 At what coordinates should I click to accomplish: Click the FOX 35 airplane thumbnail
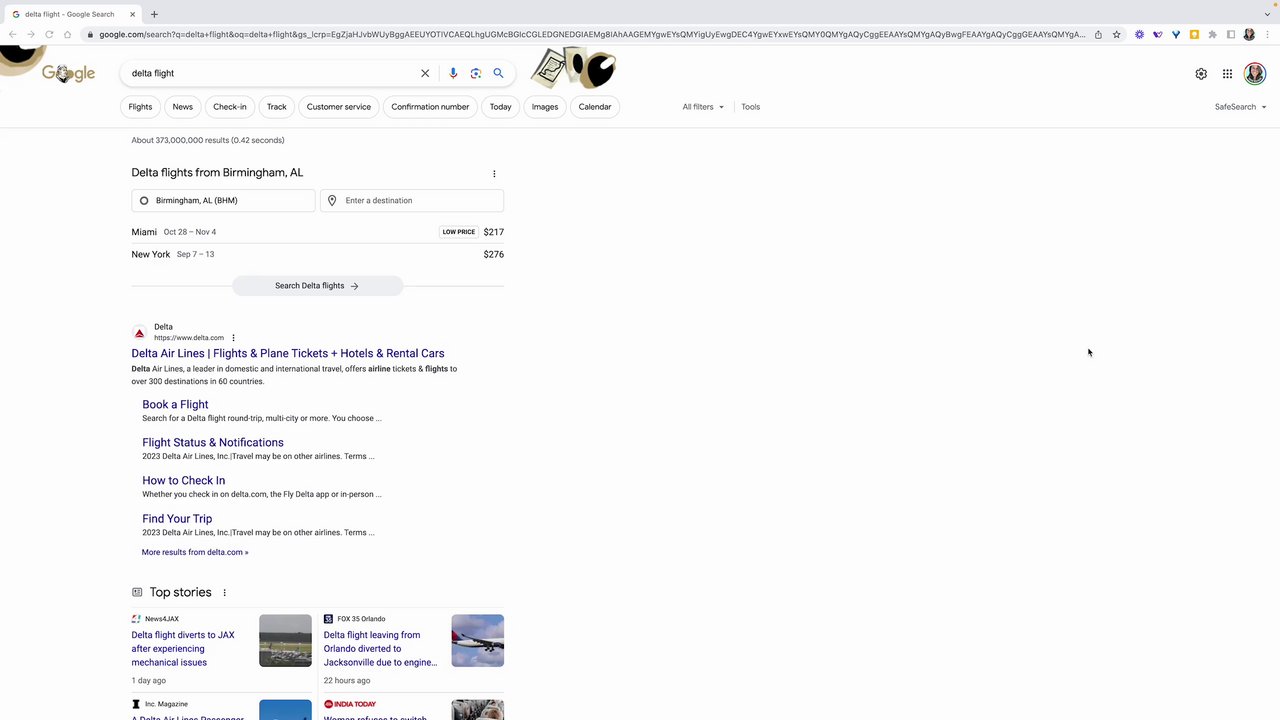click(477, 641)
